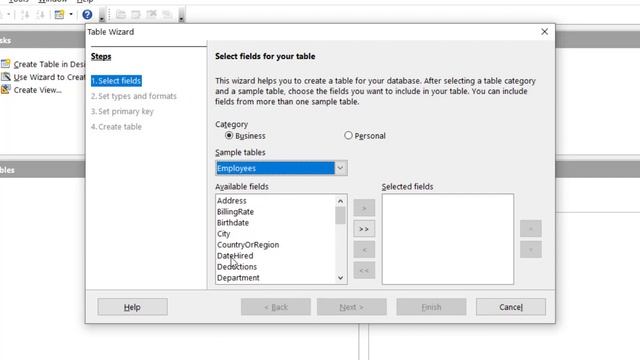Select the Business category radio button
This screenshot has height=360, width=640.
click(229, 135)
